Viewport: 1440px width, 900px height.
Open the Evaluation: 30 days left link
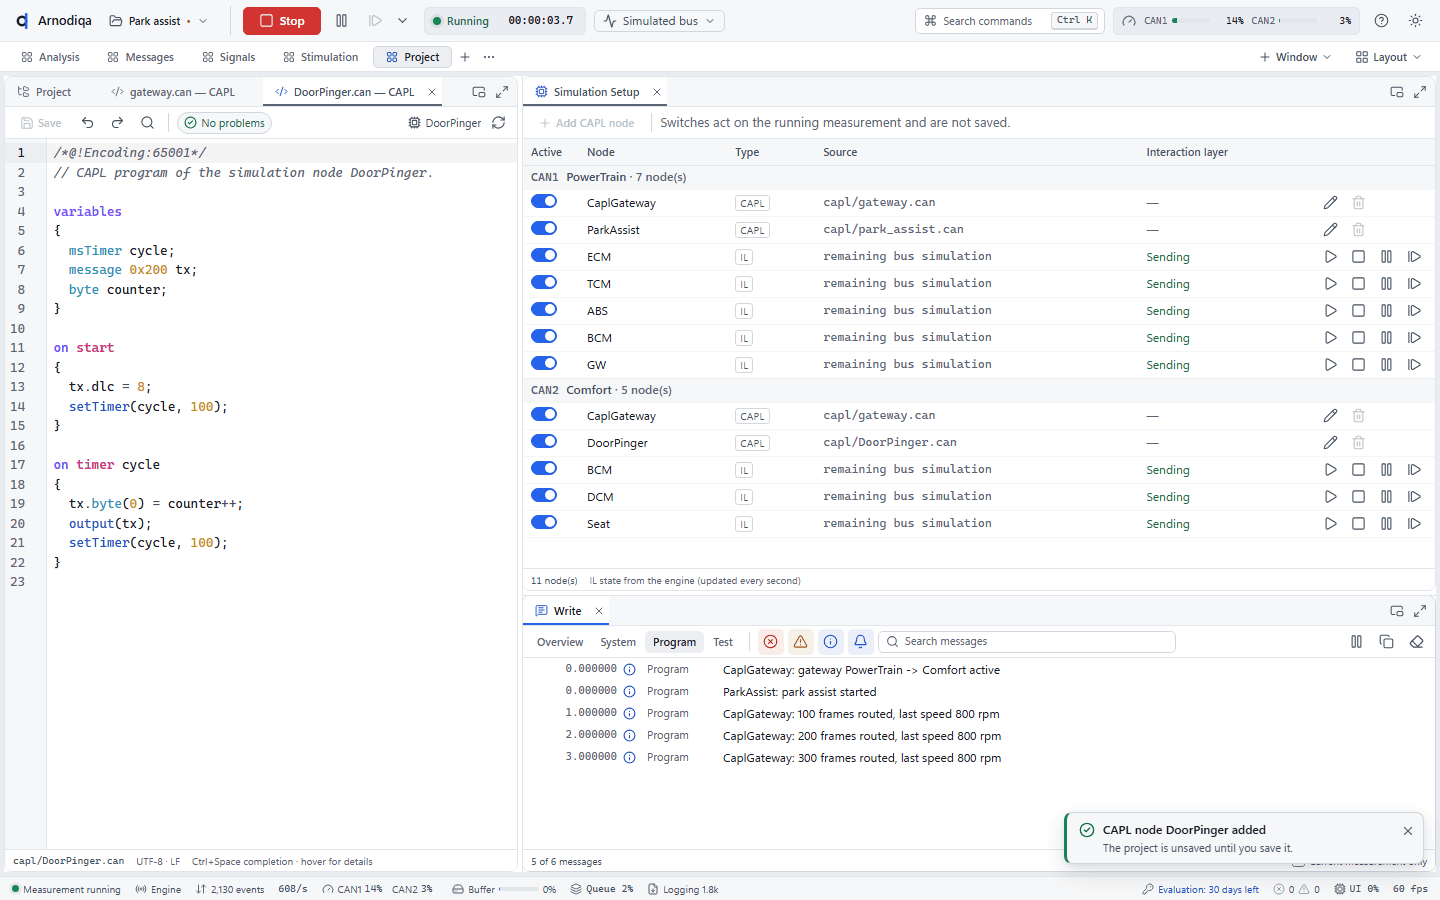1200,889
